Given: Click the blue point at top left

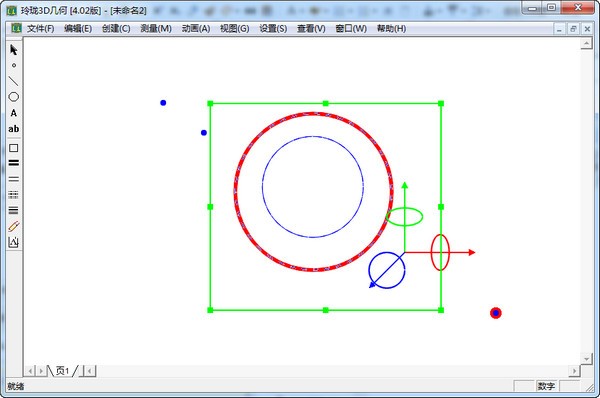Looking at the screenshot, I should pos(163,103).
